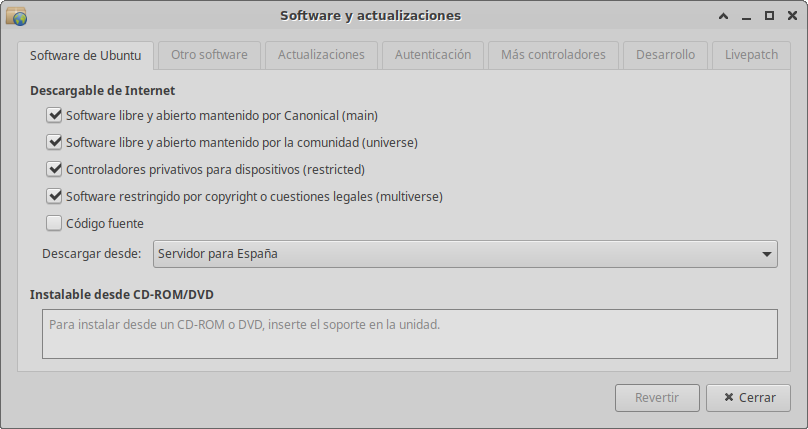
Task: Select the Más controladores tab
Action: (x=553, y=55)
